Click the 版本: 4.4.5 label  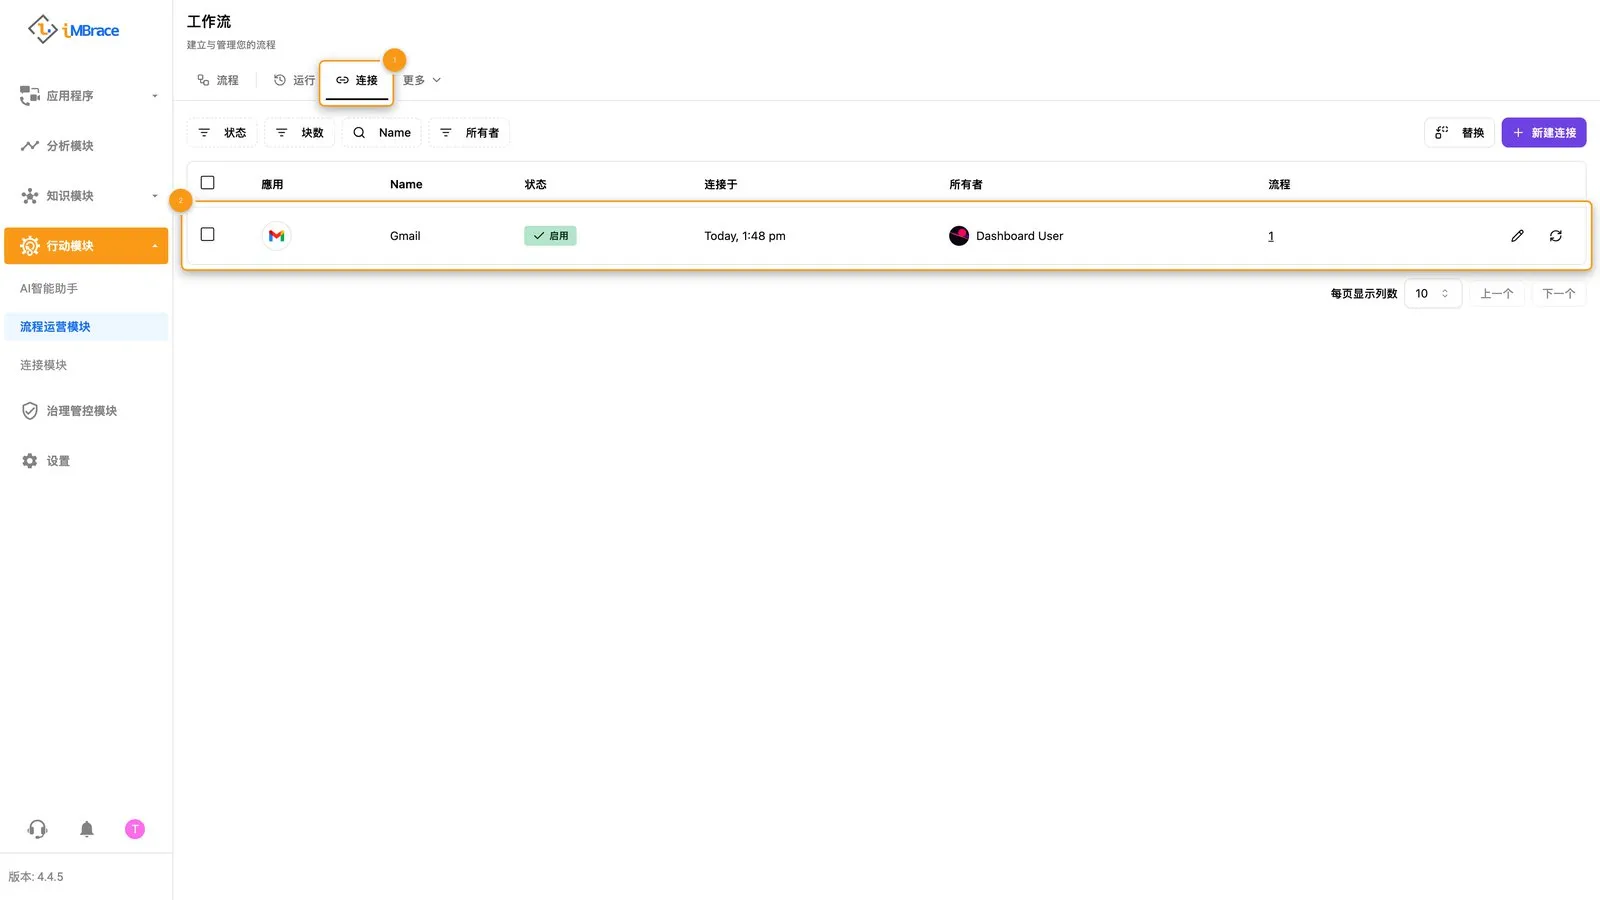coord(36,877)
